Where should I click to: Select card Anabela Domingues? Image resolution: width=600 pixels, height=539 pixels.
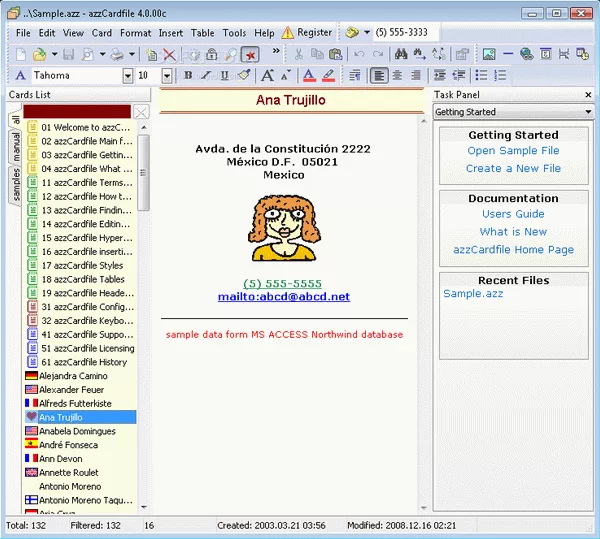(80, 431)
